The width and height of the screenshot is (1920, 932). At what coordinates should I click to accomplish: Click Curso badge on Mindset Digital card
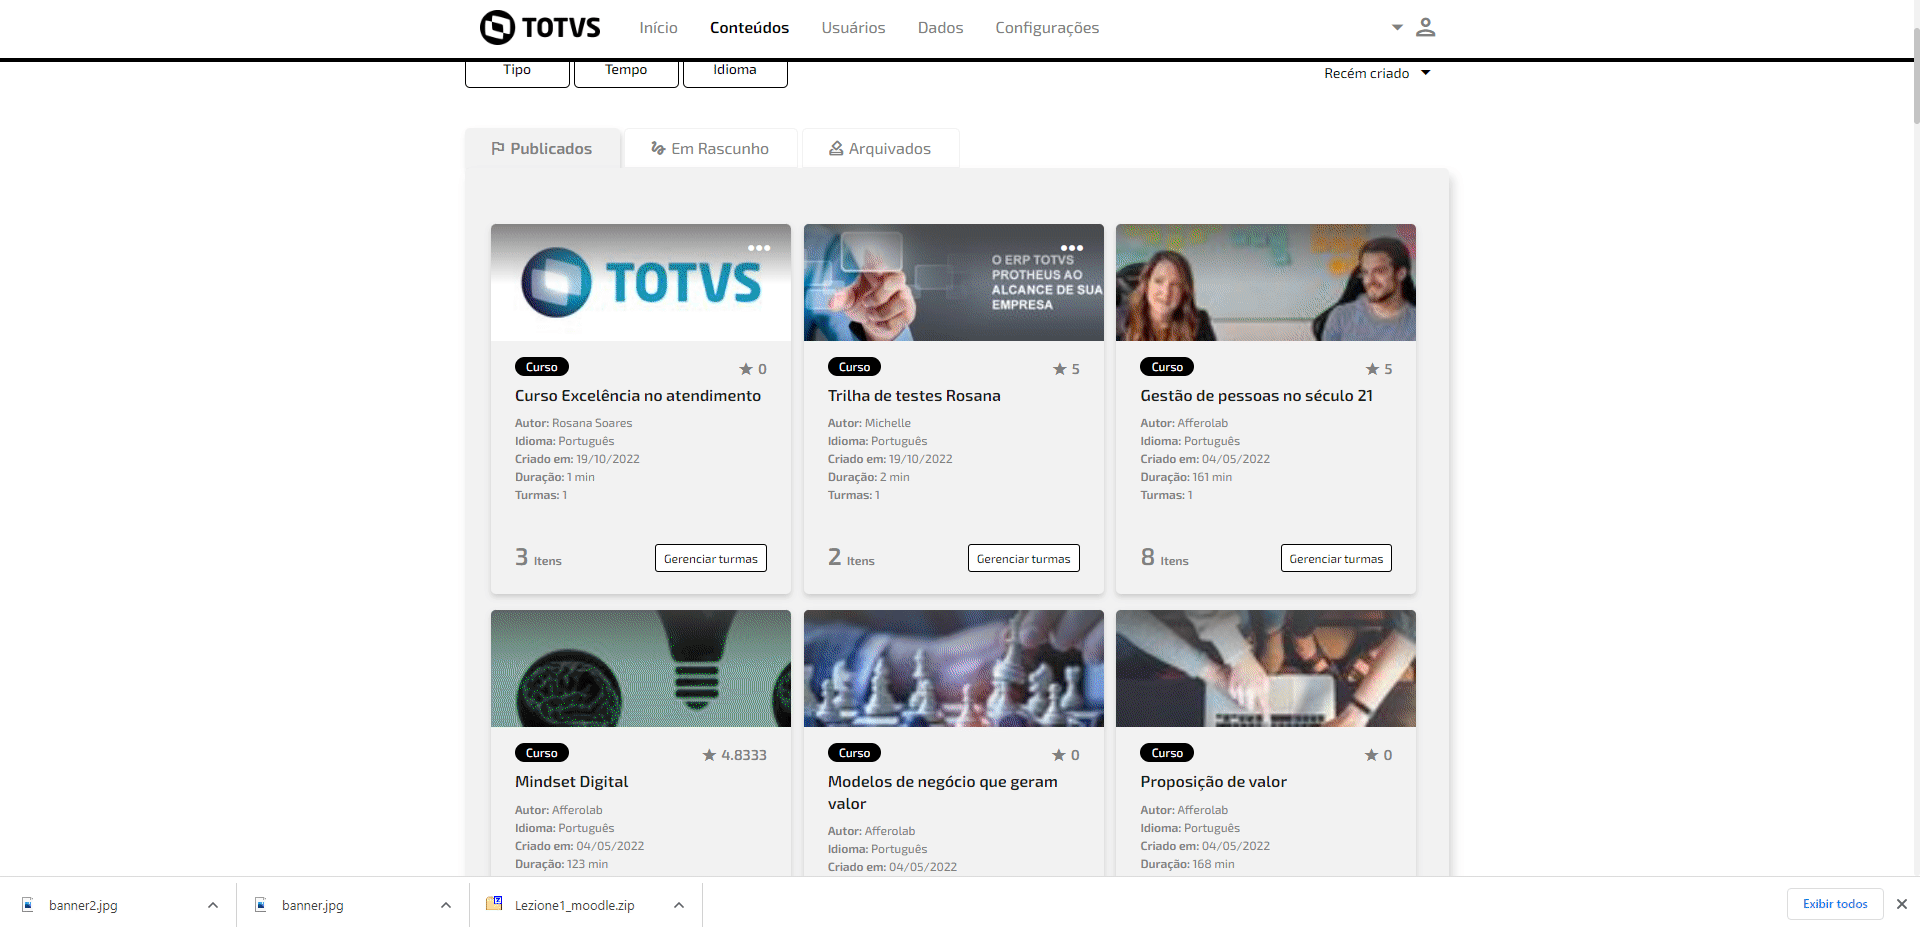(542, 753)
